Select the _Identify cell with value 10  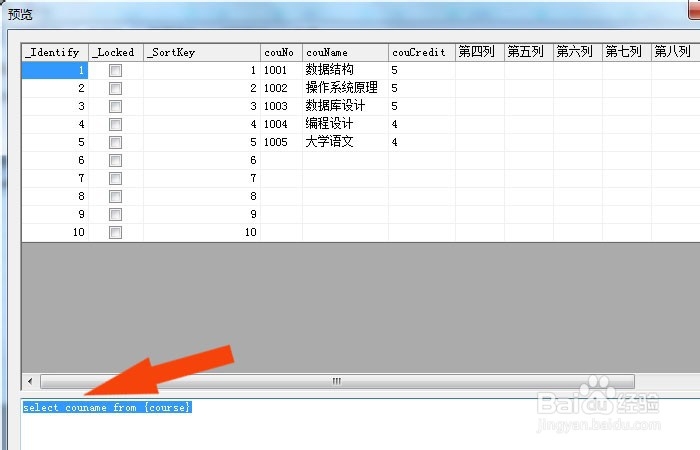click(55, 232)
